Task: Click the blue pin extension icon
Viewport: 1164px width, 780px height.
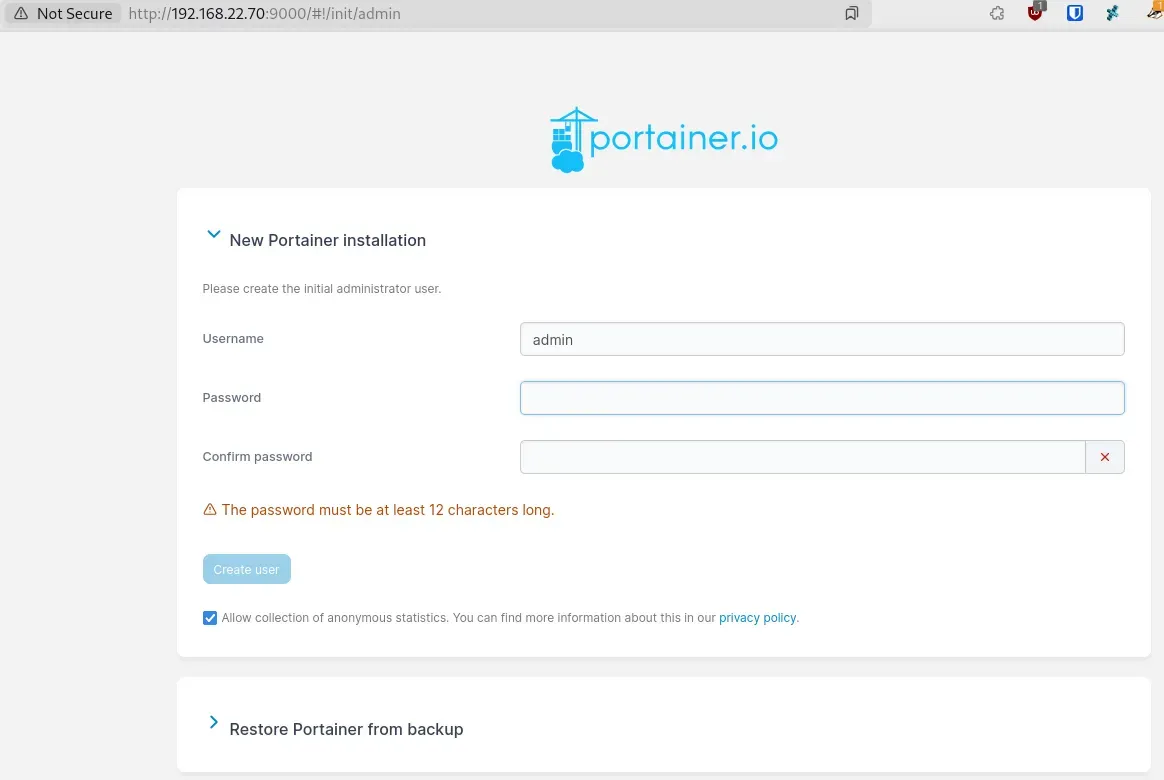Action: [x=1112, y=13]
